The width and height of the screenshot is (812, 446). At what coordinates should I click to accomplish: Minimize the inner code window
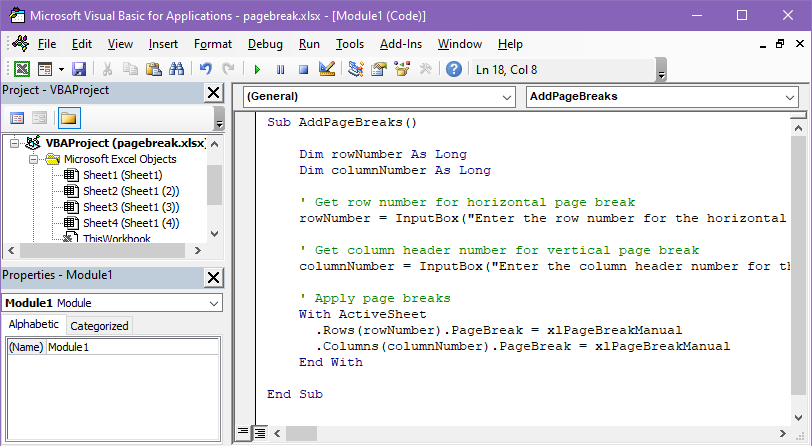pos(762,45)
